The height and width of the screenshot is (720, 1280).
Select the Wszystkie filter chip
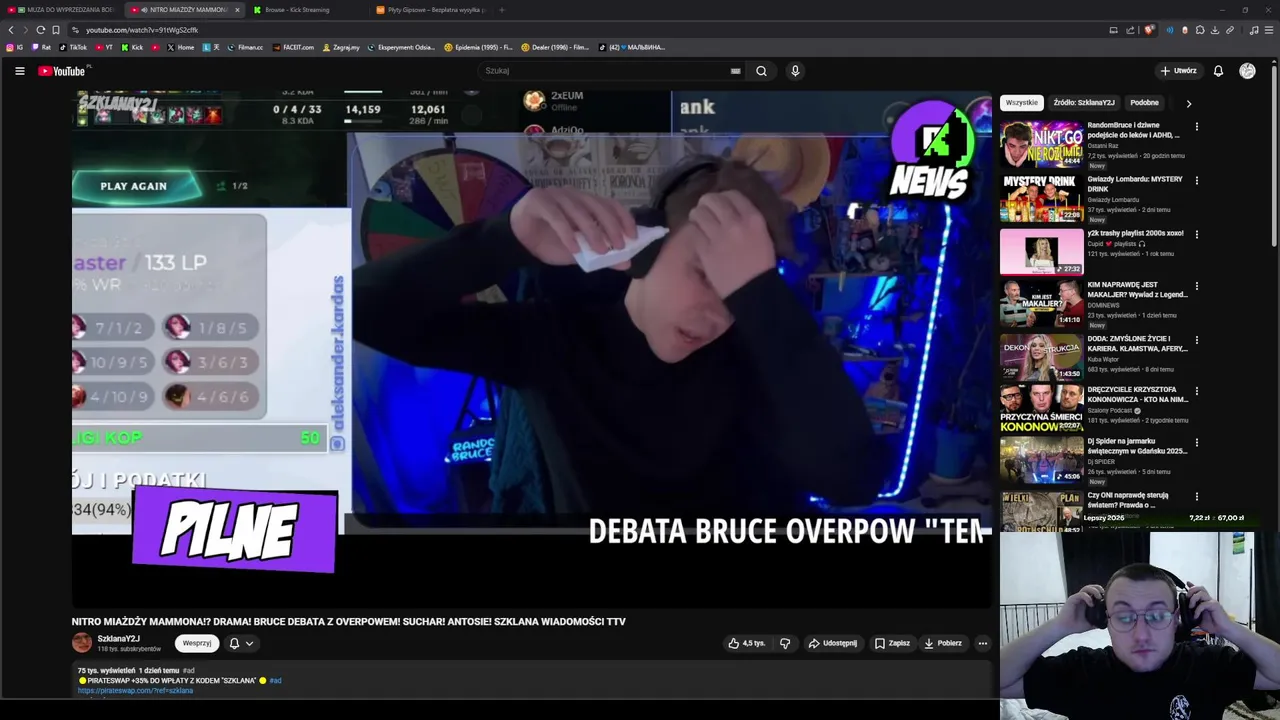coord(1022,103)
